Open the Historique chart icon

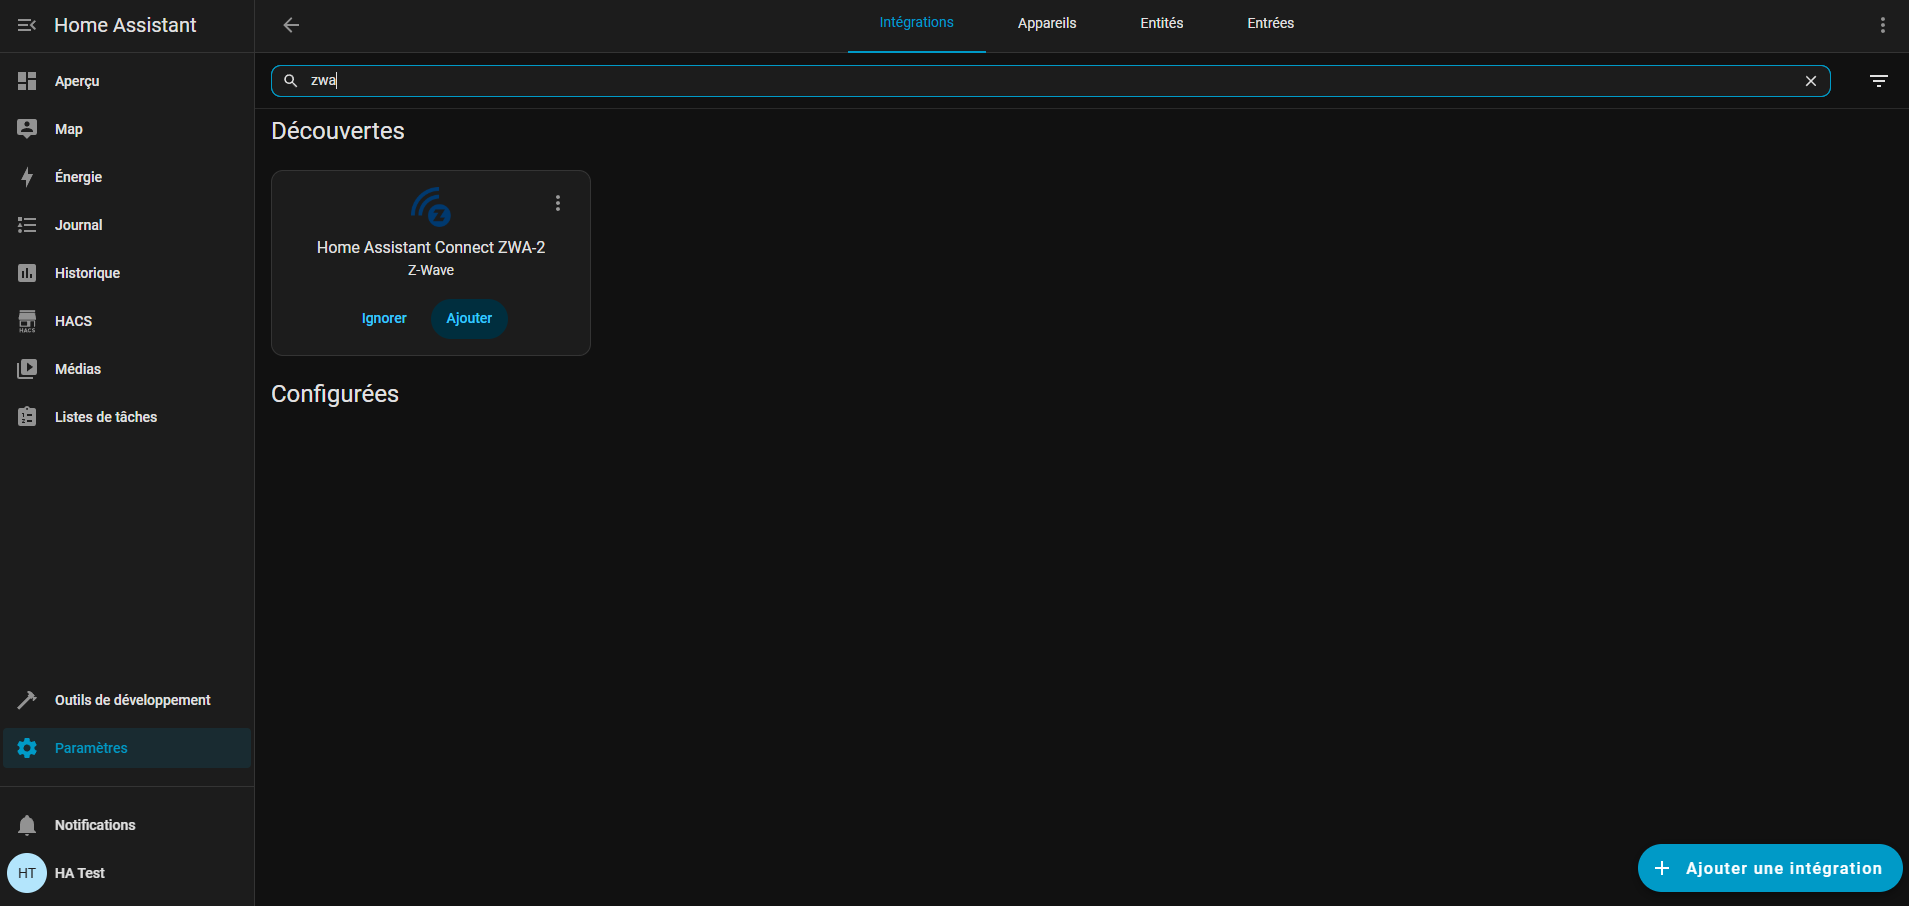point(27,273)
